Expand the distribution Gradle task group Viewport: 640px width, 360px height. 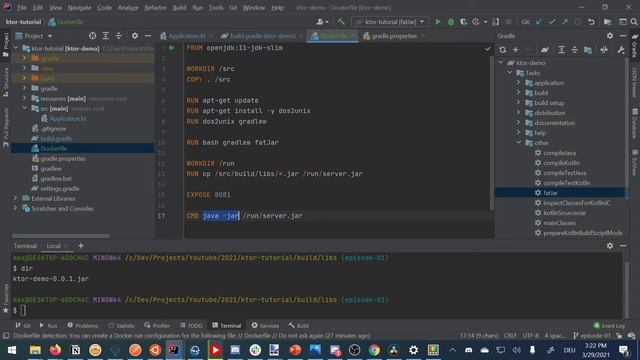[518, 113]
